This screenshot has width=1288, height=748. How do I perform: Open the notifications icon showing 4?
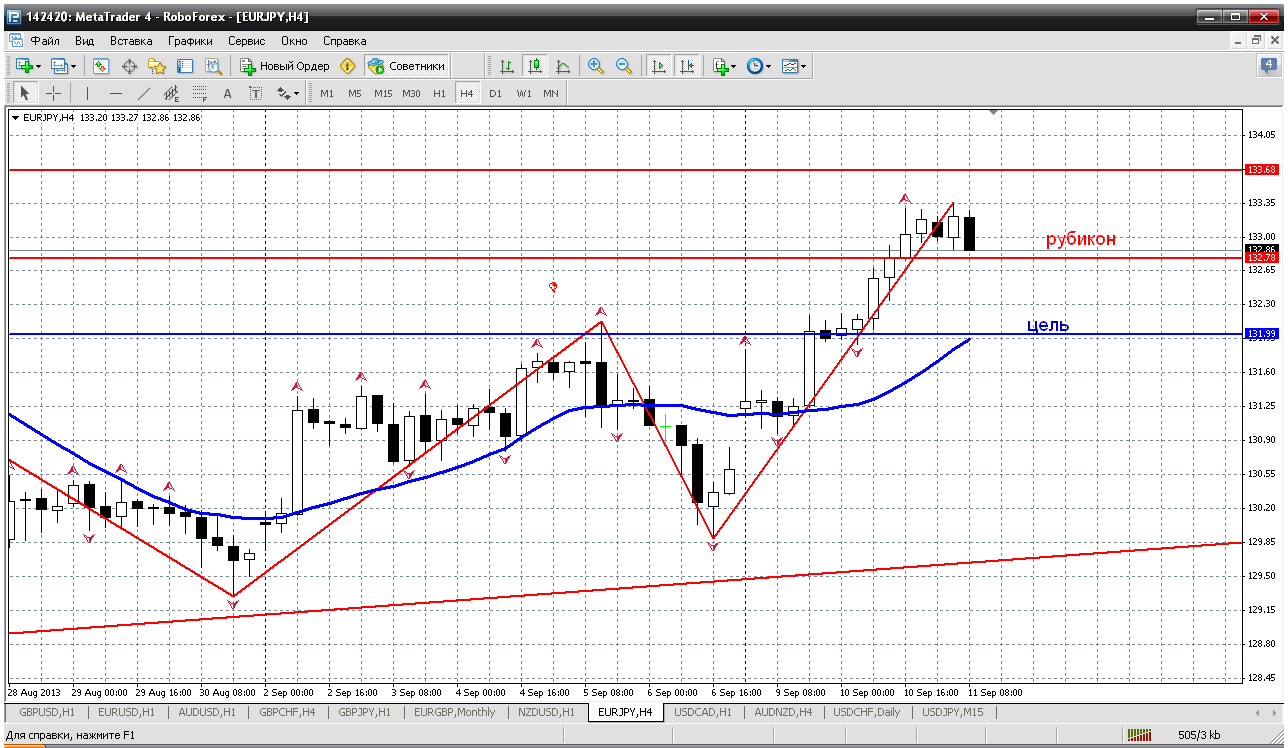tap(1267, 66)
